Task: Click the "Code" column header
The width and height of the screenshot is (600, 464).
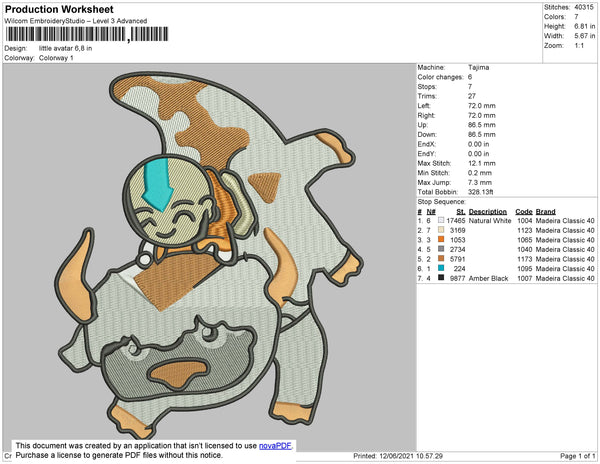Action: click(x=524, y=212)
